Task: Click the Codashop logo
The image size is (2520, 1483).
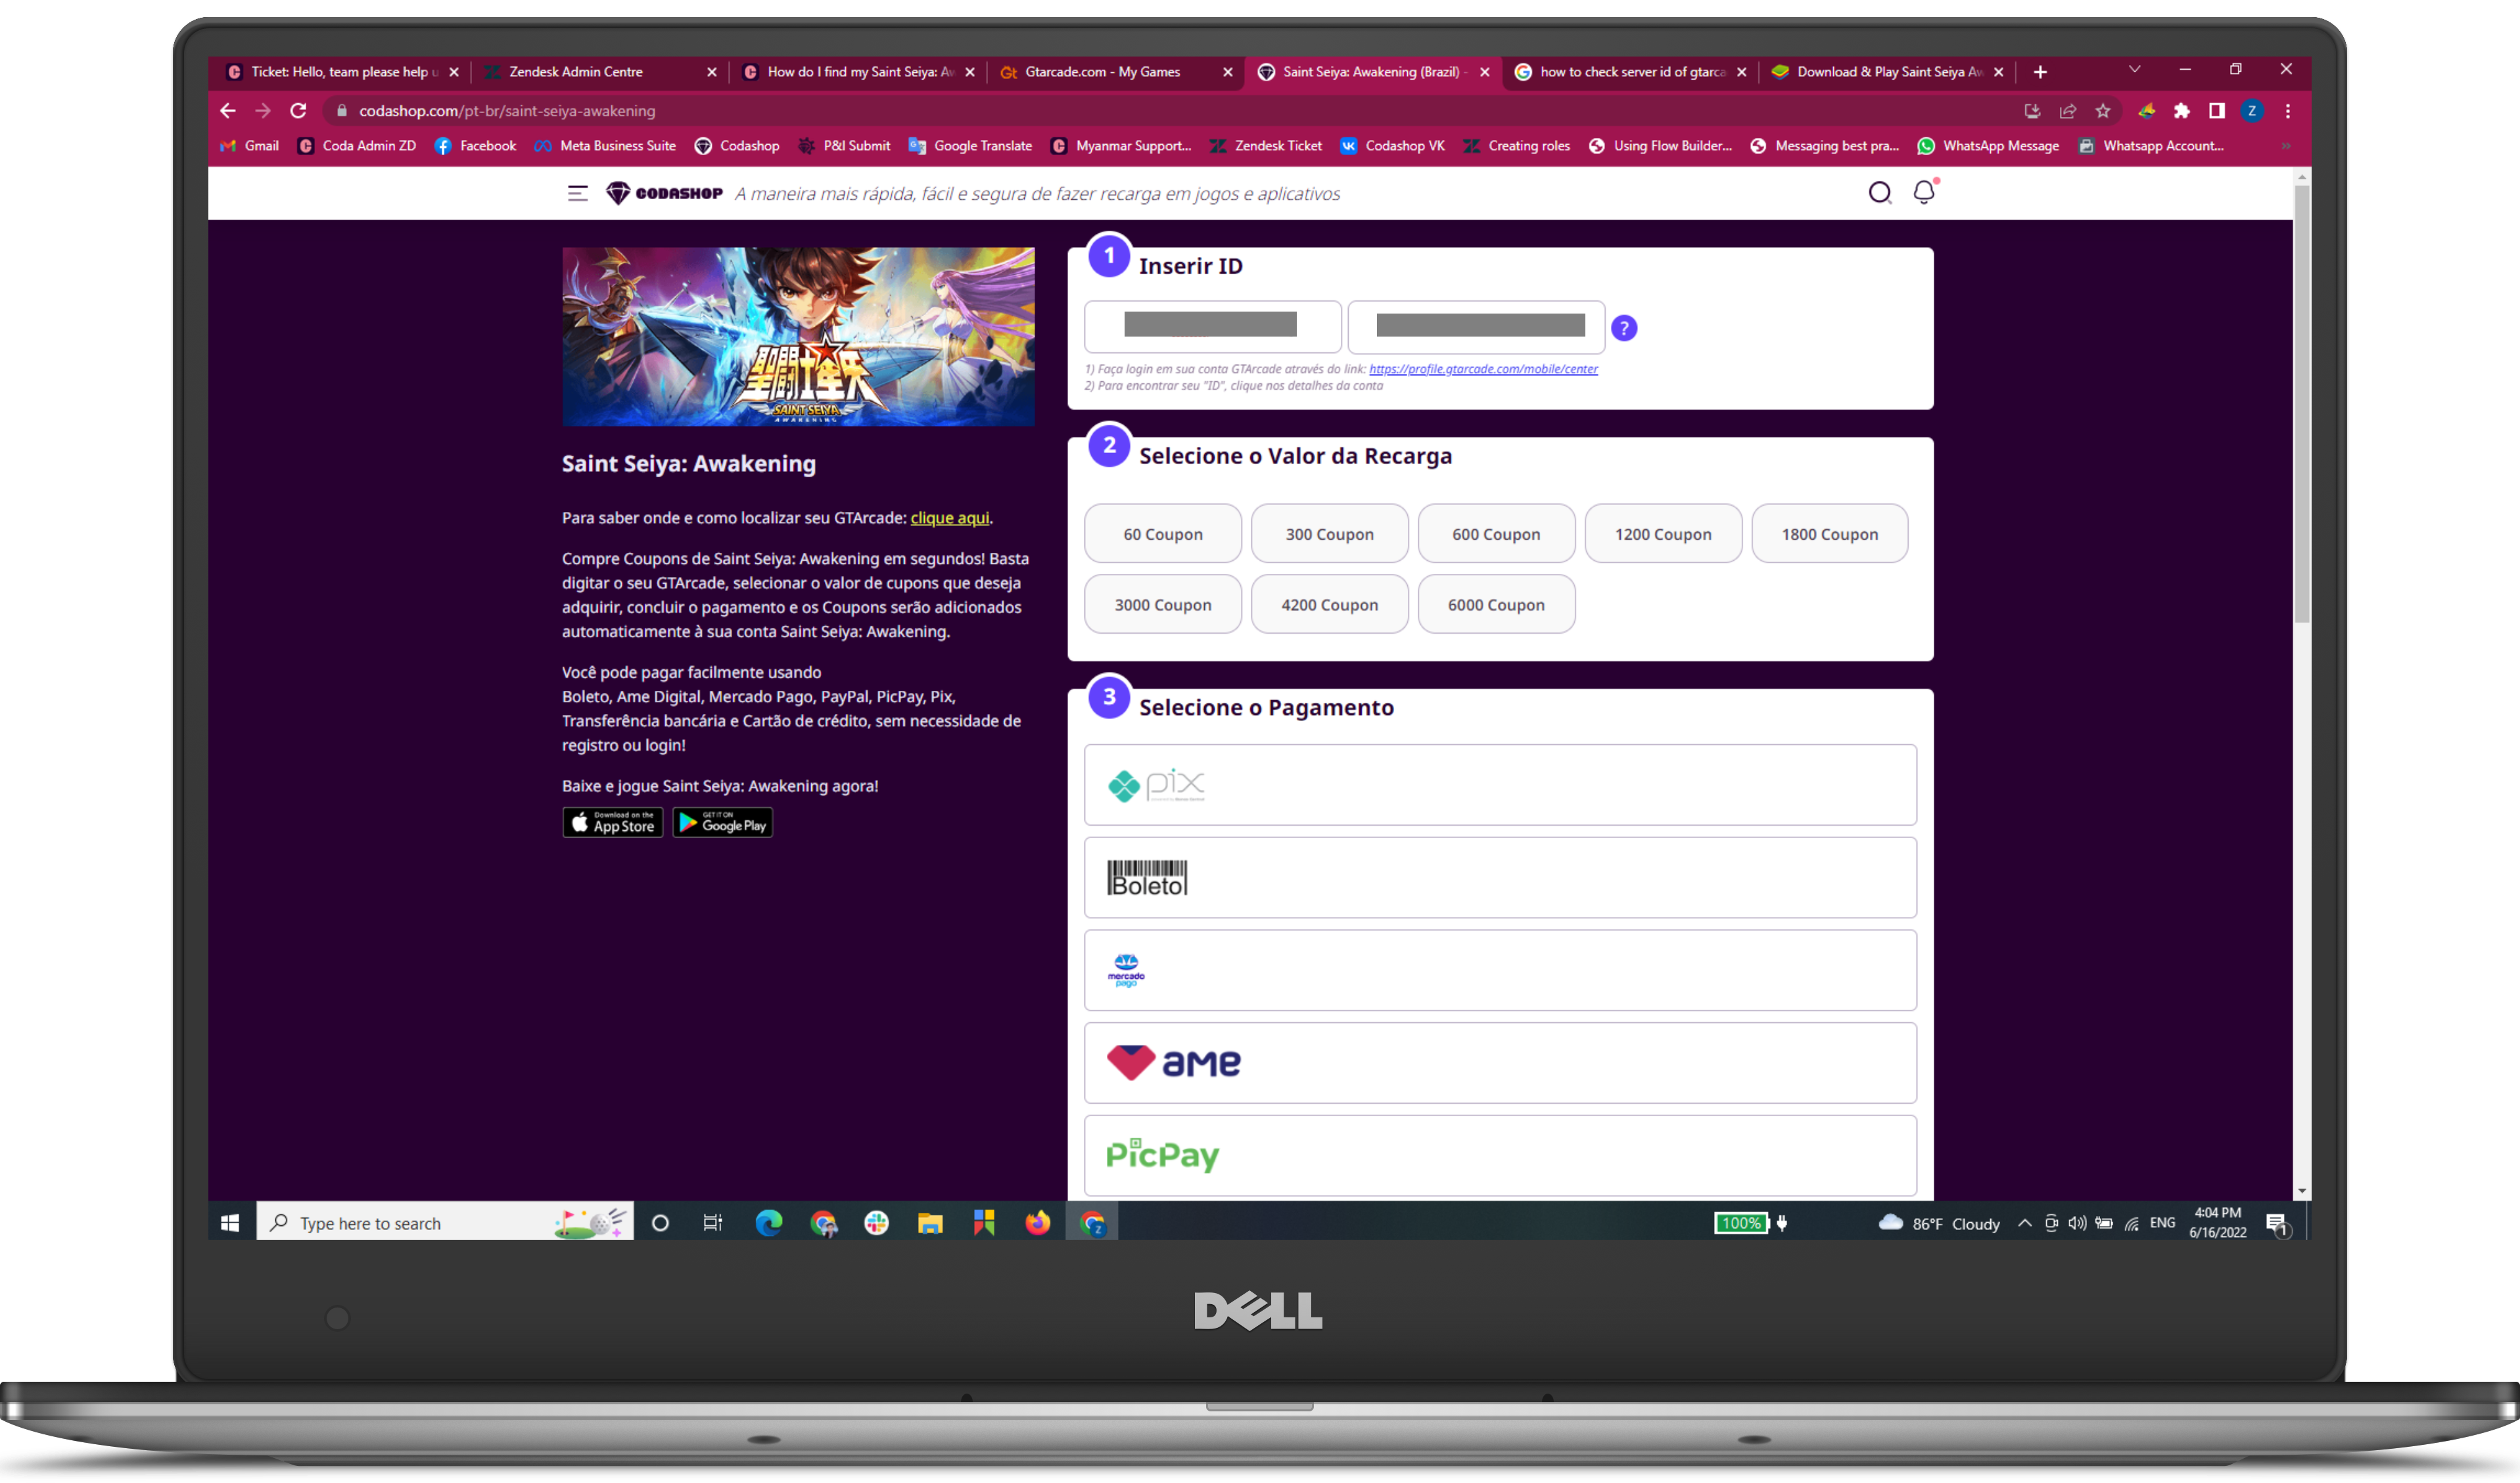Action: 664,193
